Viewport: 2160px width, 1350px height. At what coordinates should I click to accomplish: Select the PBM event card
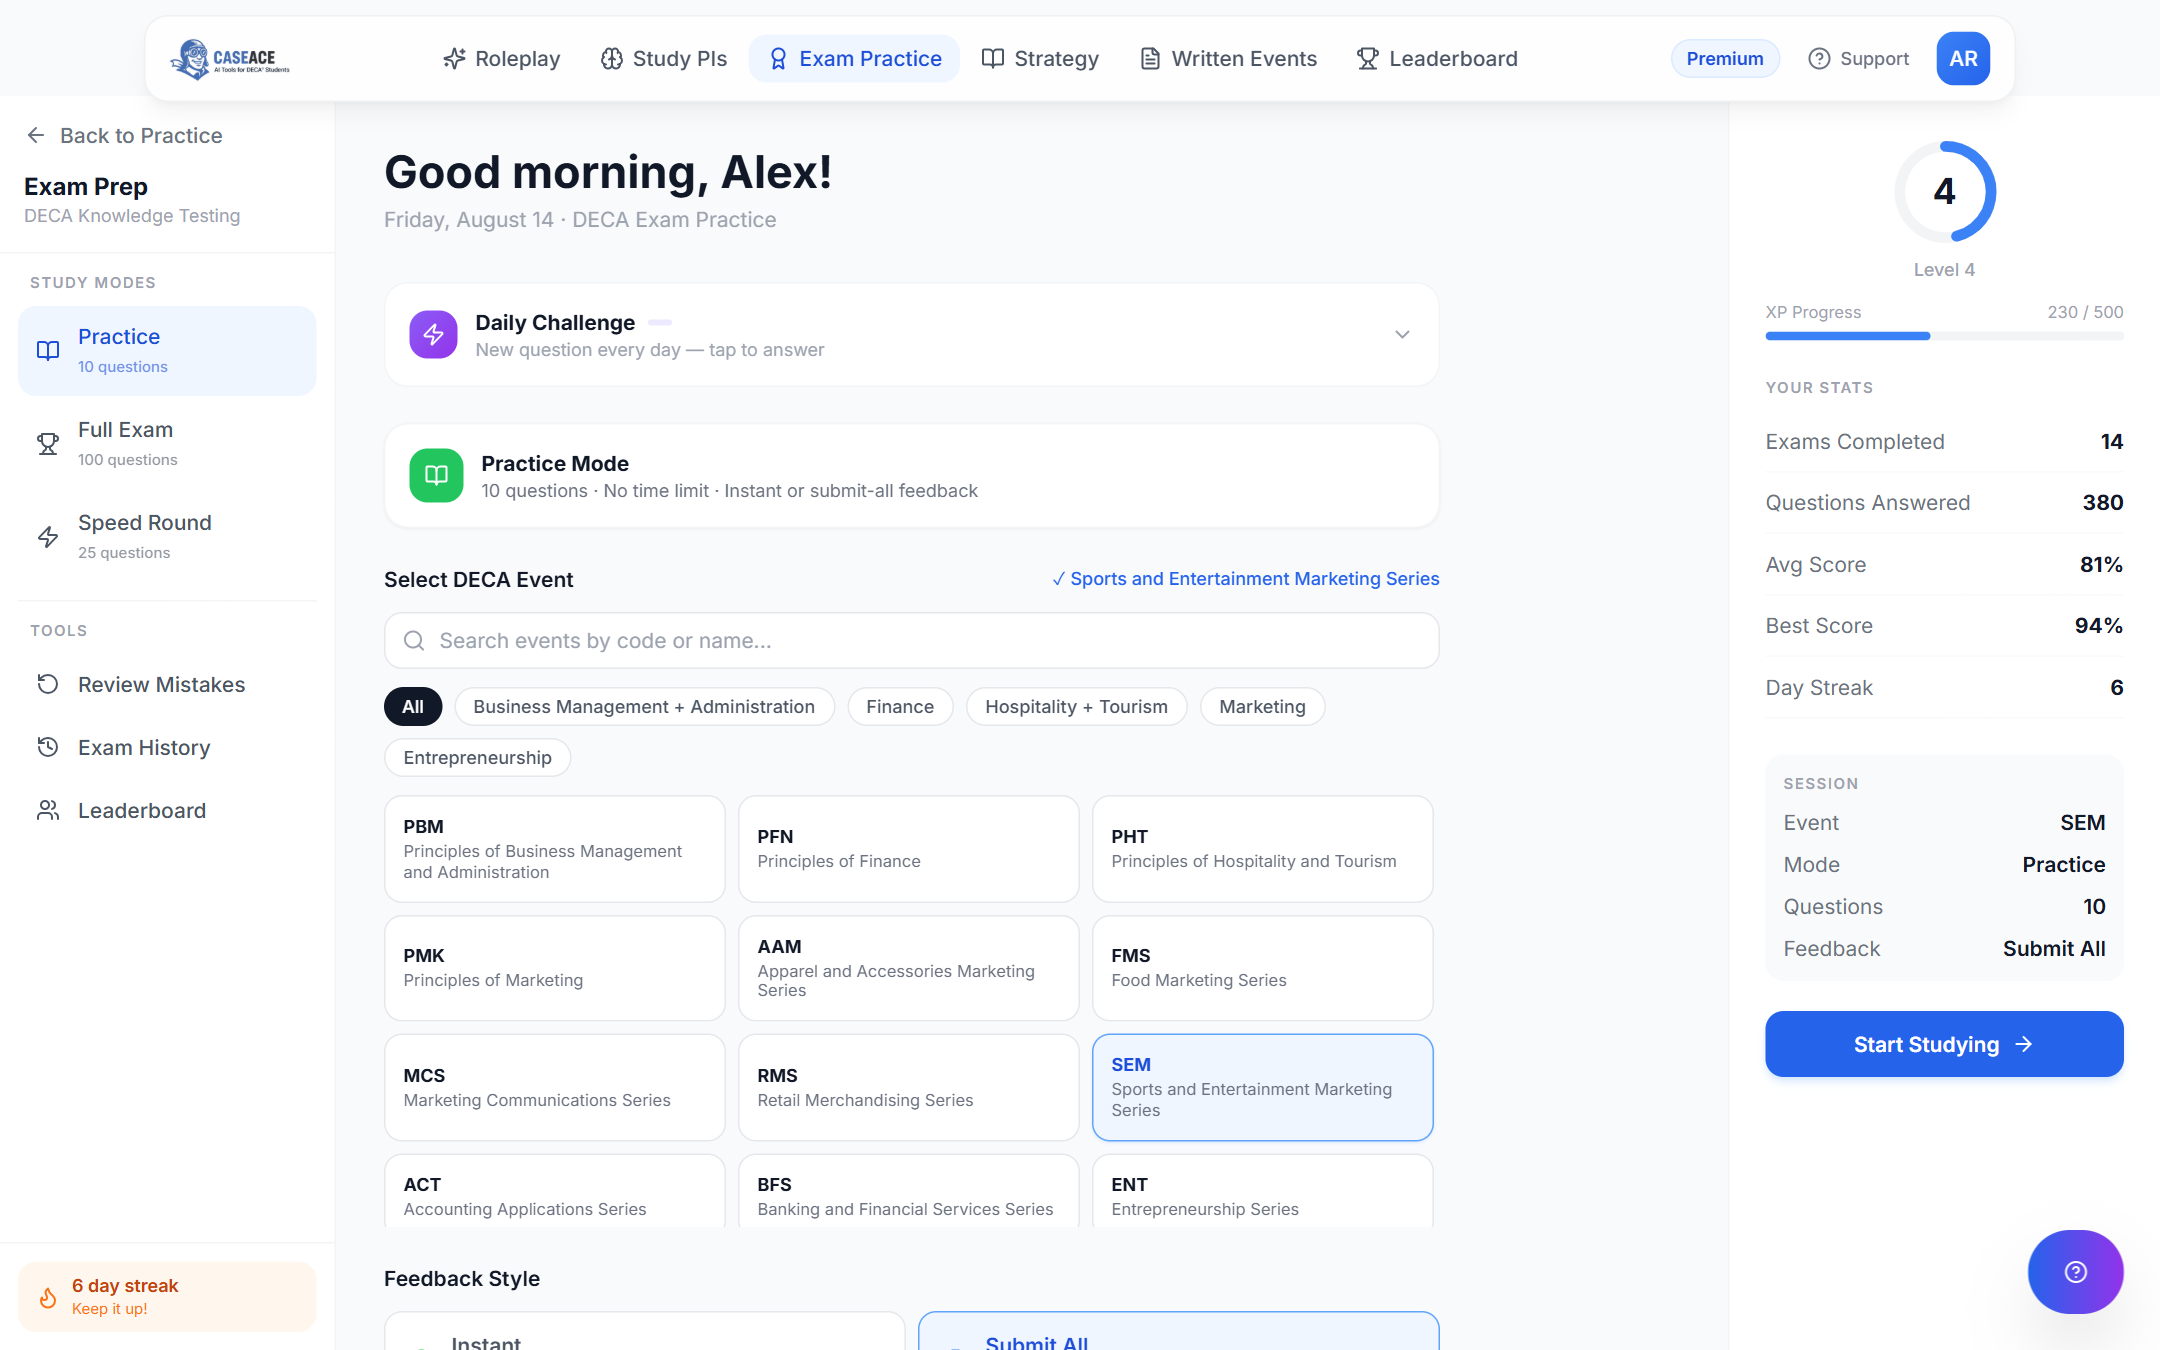pos(554,849)
